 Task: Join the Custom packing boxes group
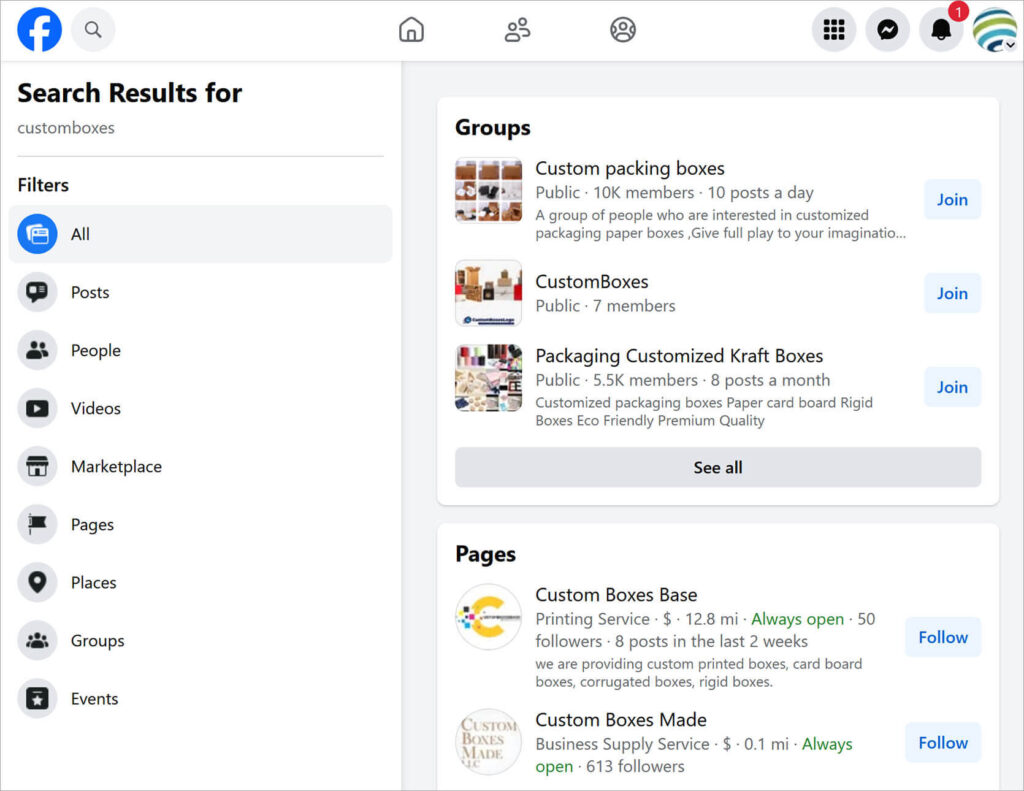(x=952, y=200)
